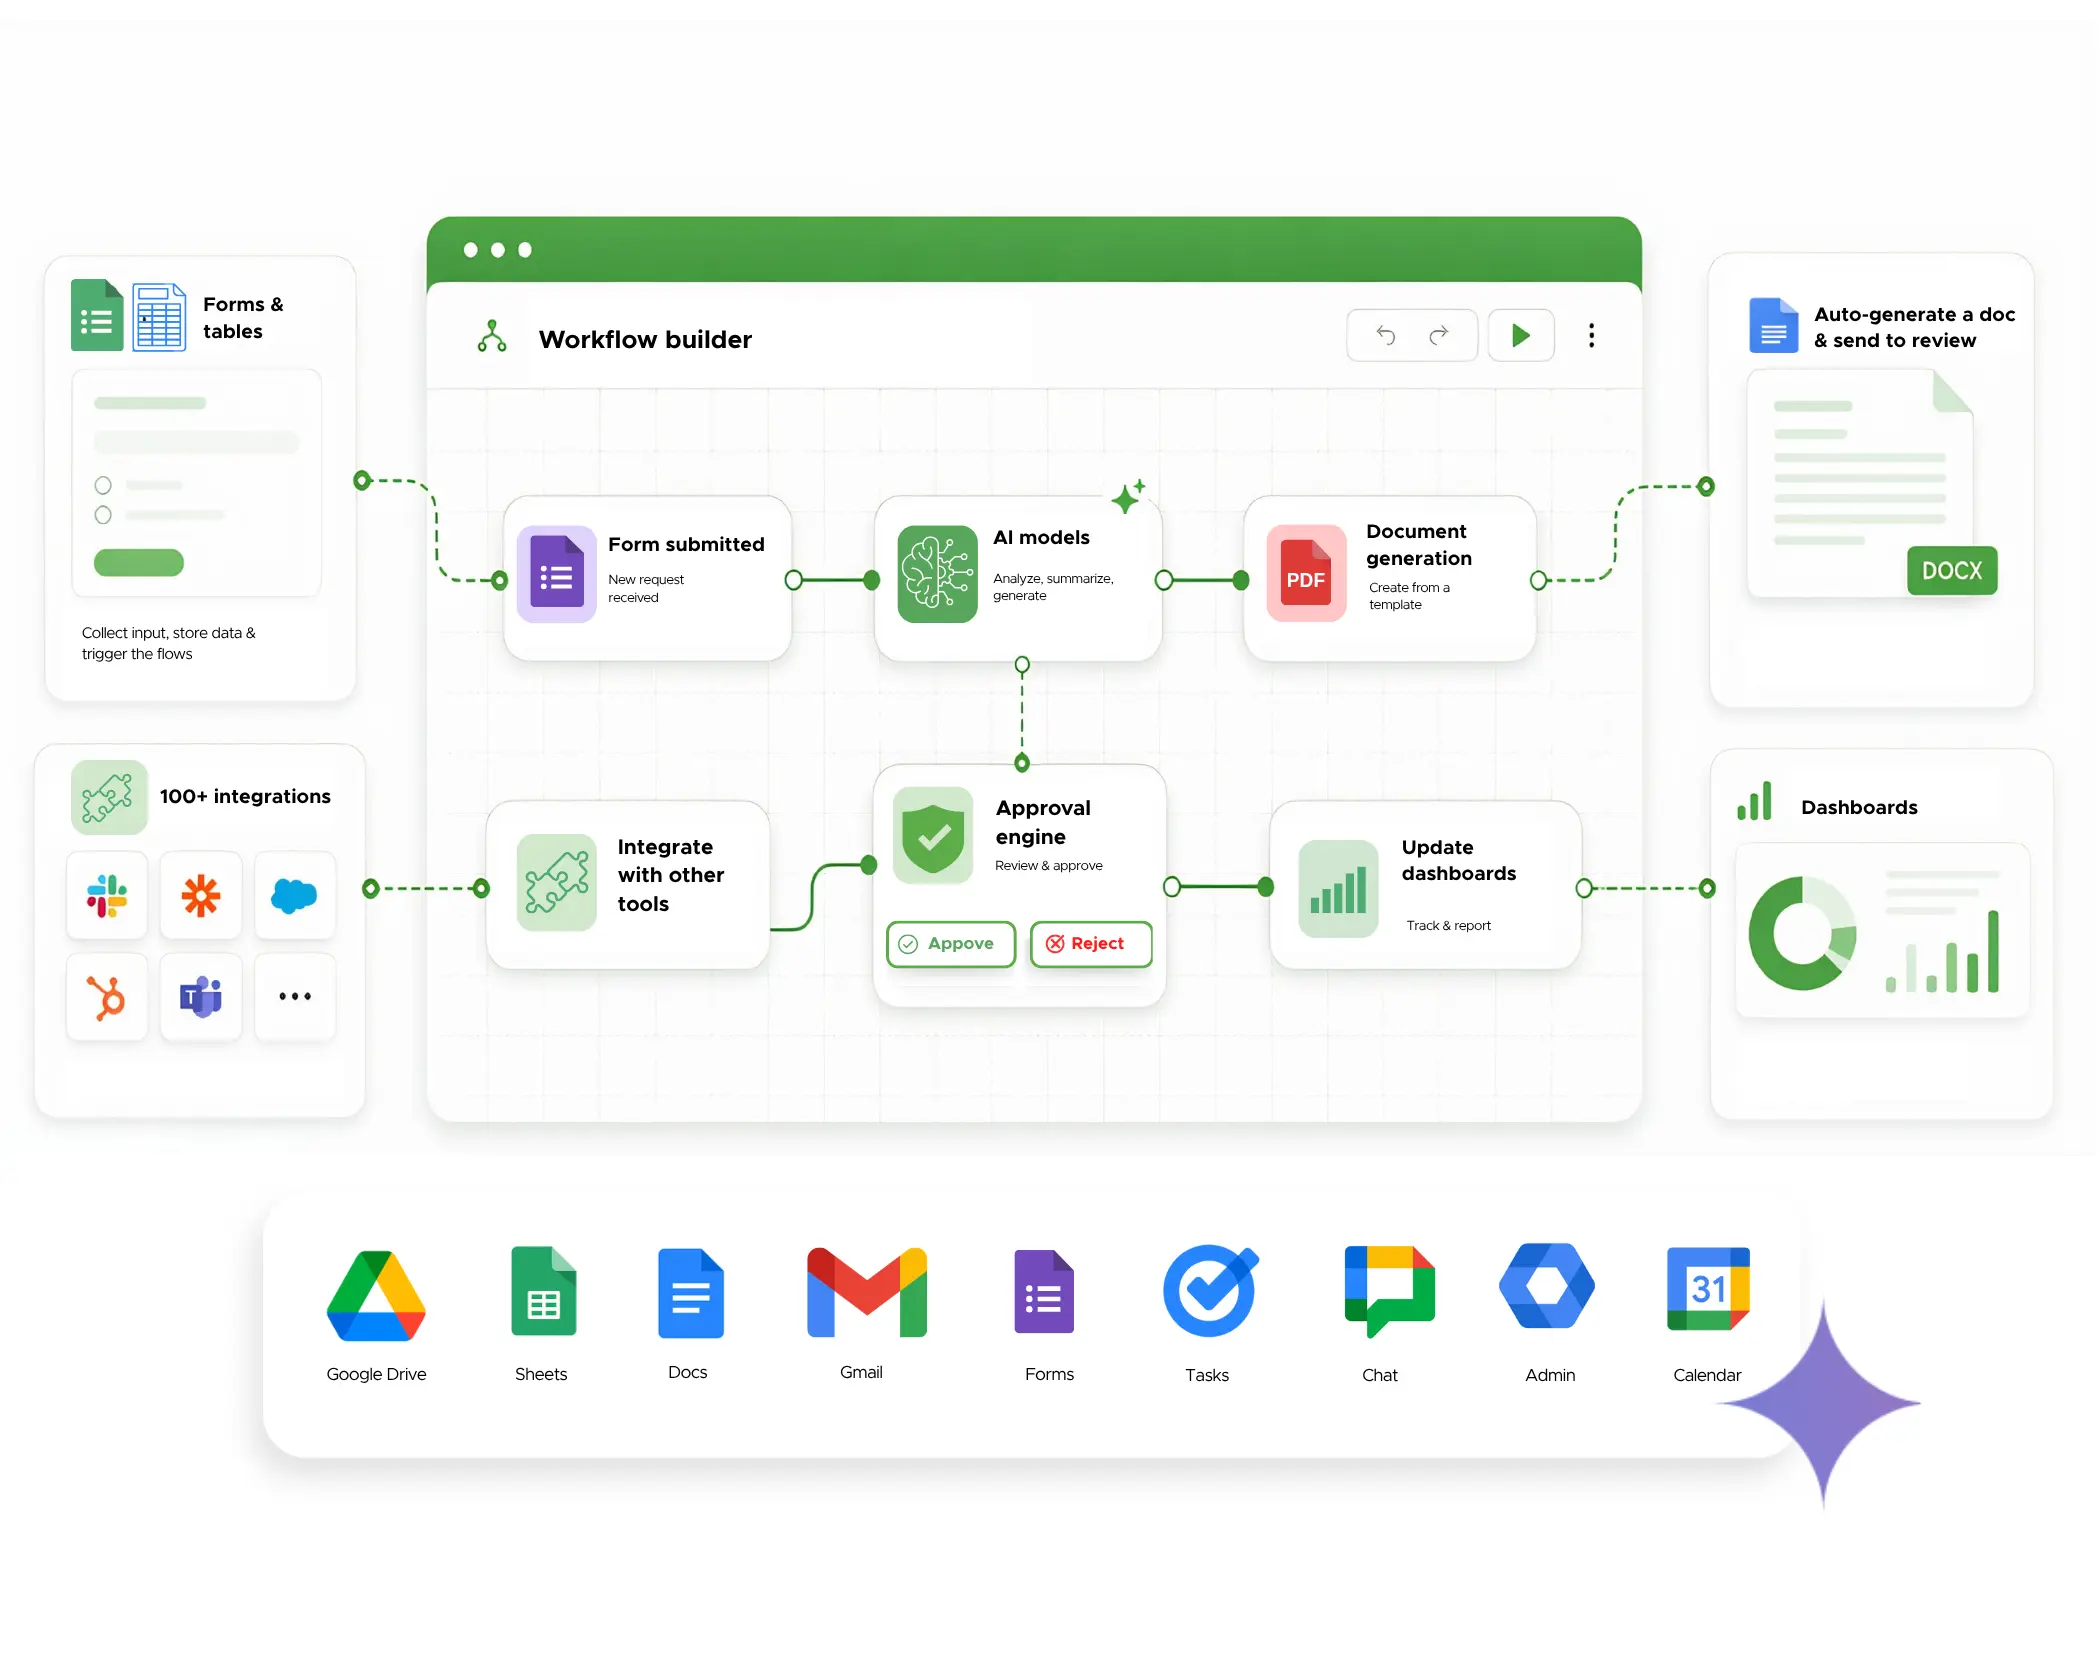Select the second radio option in form preview
Image resolution: width=2100 pixels, height=1680 pixels.
(x=103, y=515)
